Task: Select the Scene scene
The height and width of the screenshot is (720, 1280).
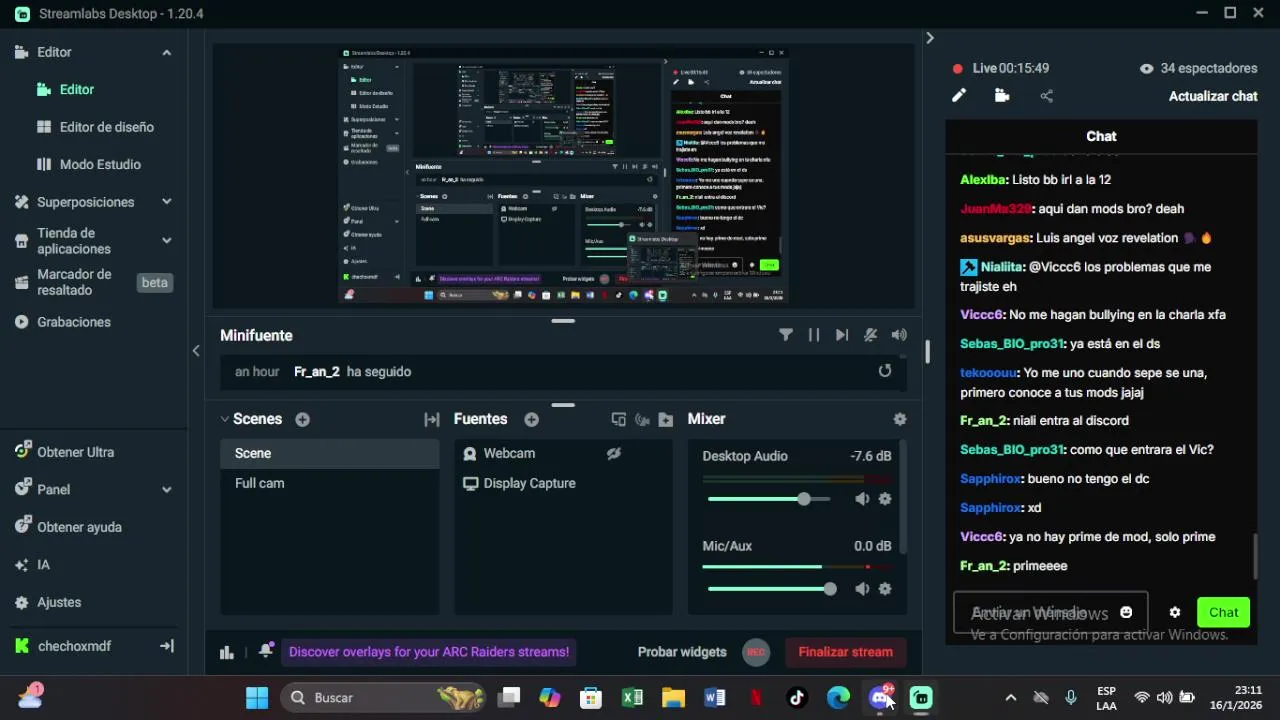Action: click(x=330, y=453)
